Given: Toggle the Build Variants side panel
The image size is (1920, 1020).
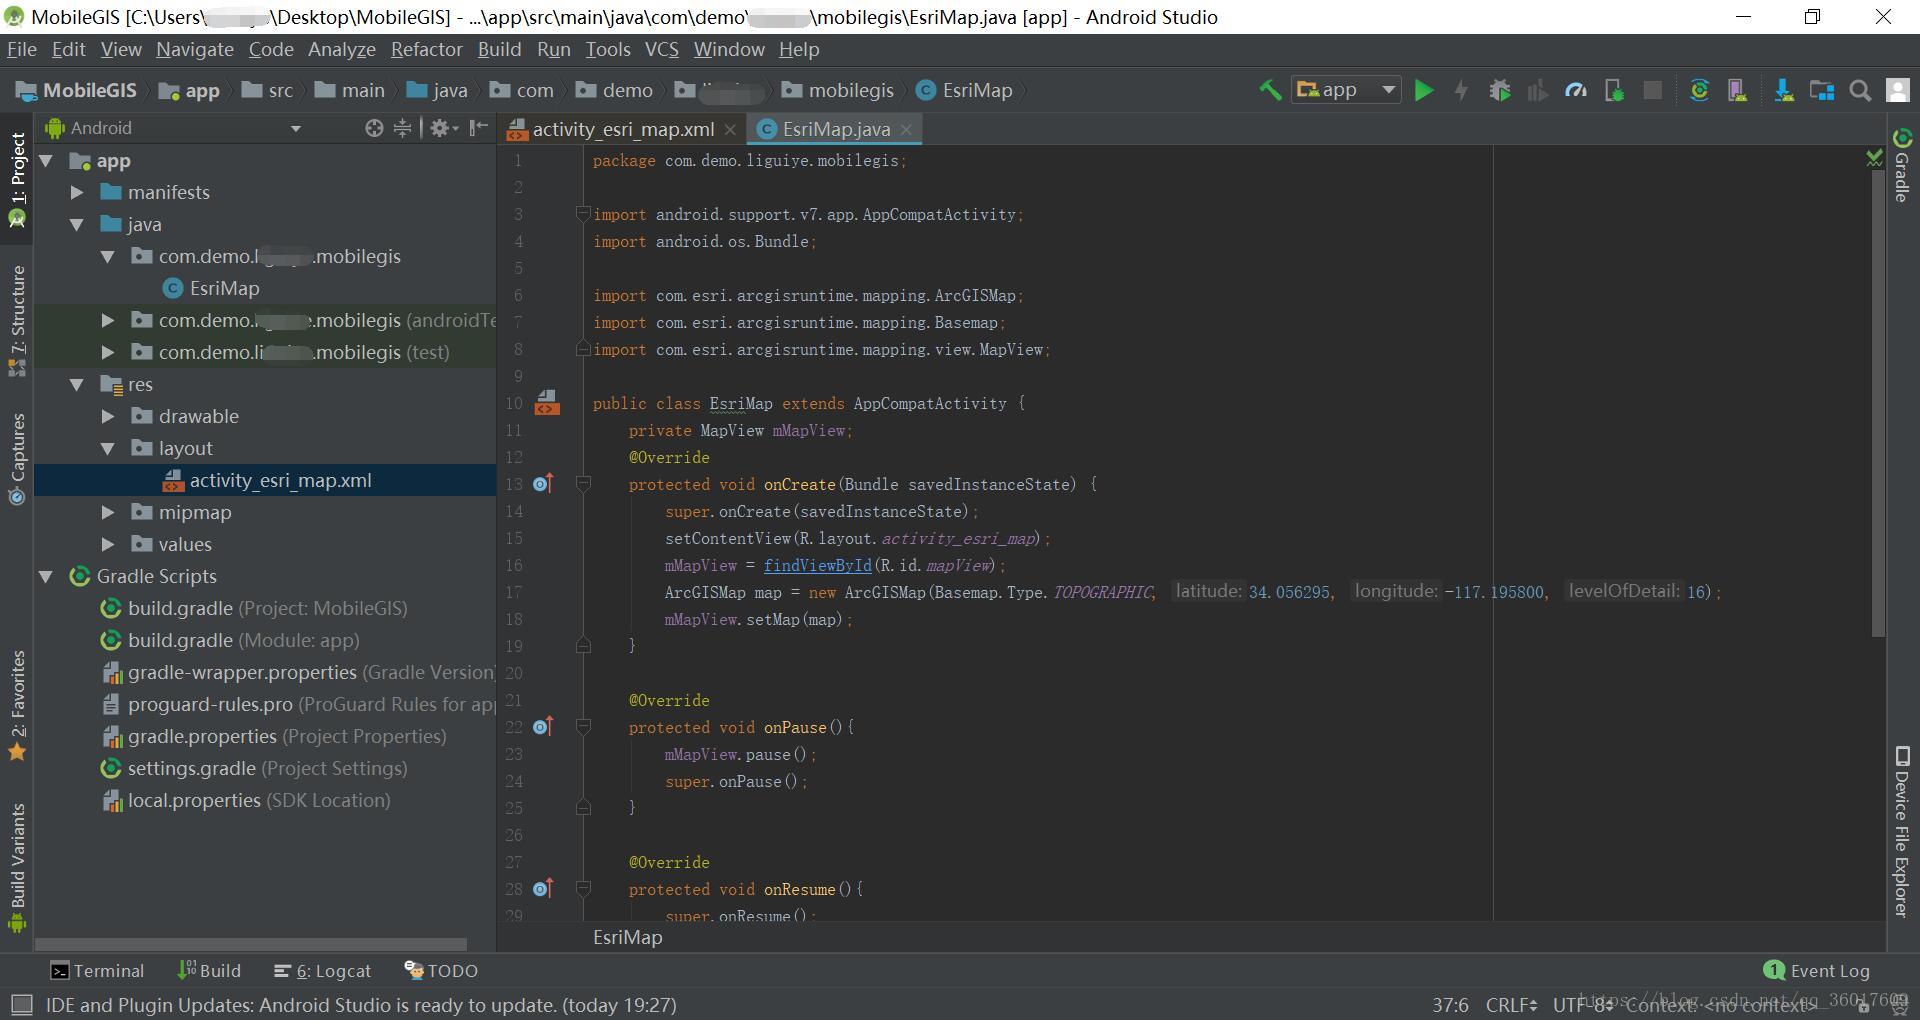Looking at the screenshot, I should [17, 865].
